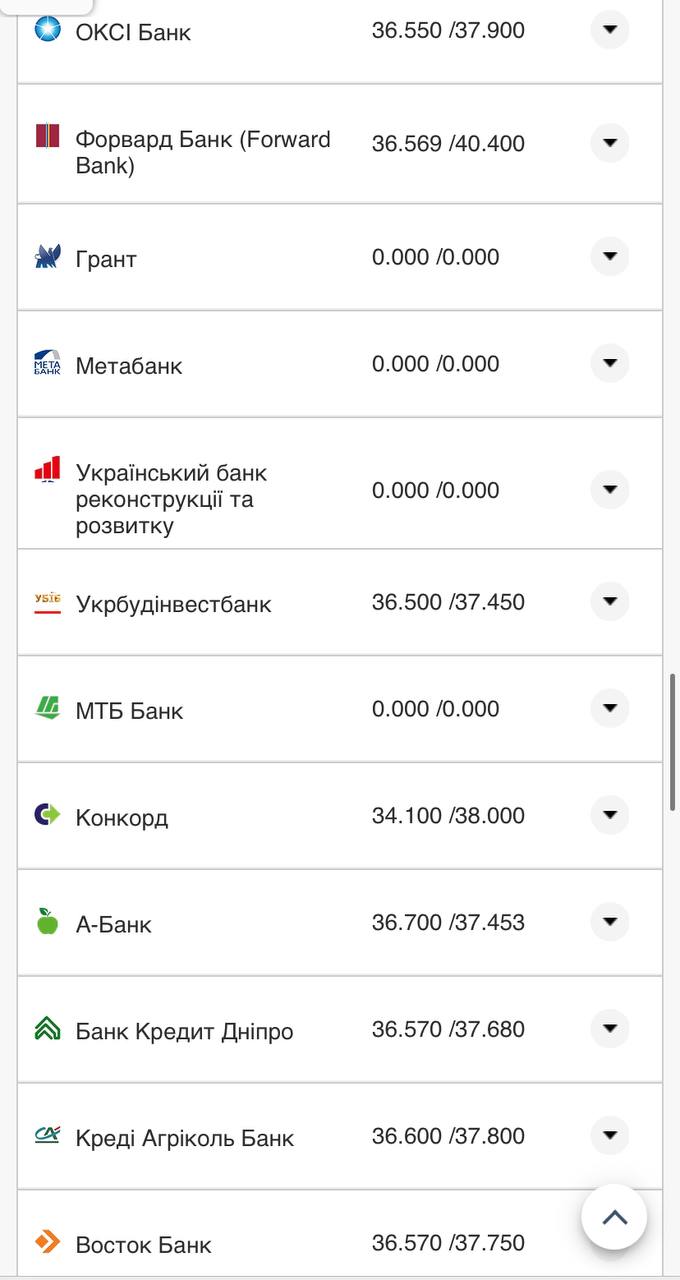
Task: Click the Форвард Банк logo icon
Action: pyautogui.click(x=47, y=136)
